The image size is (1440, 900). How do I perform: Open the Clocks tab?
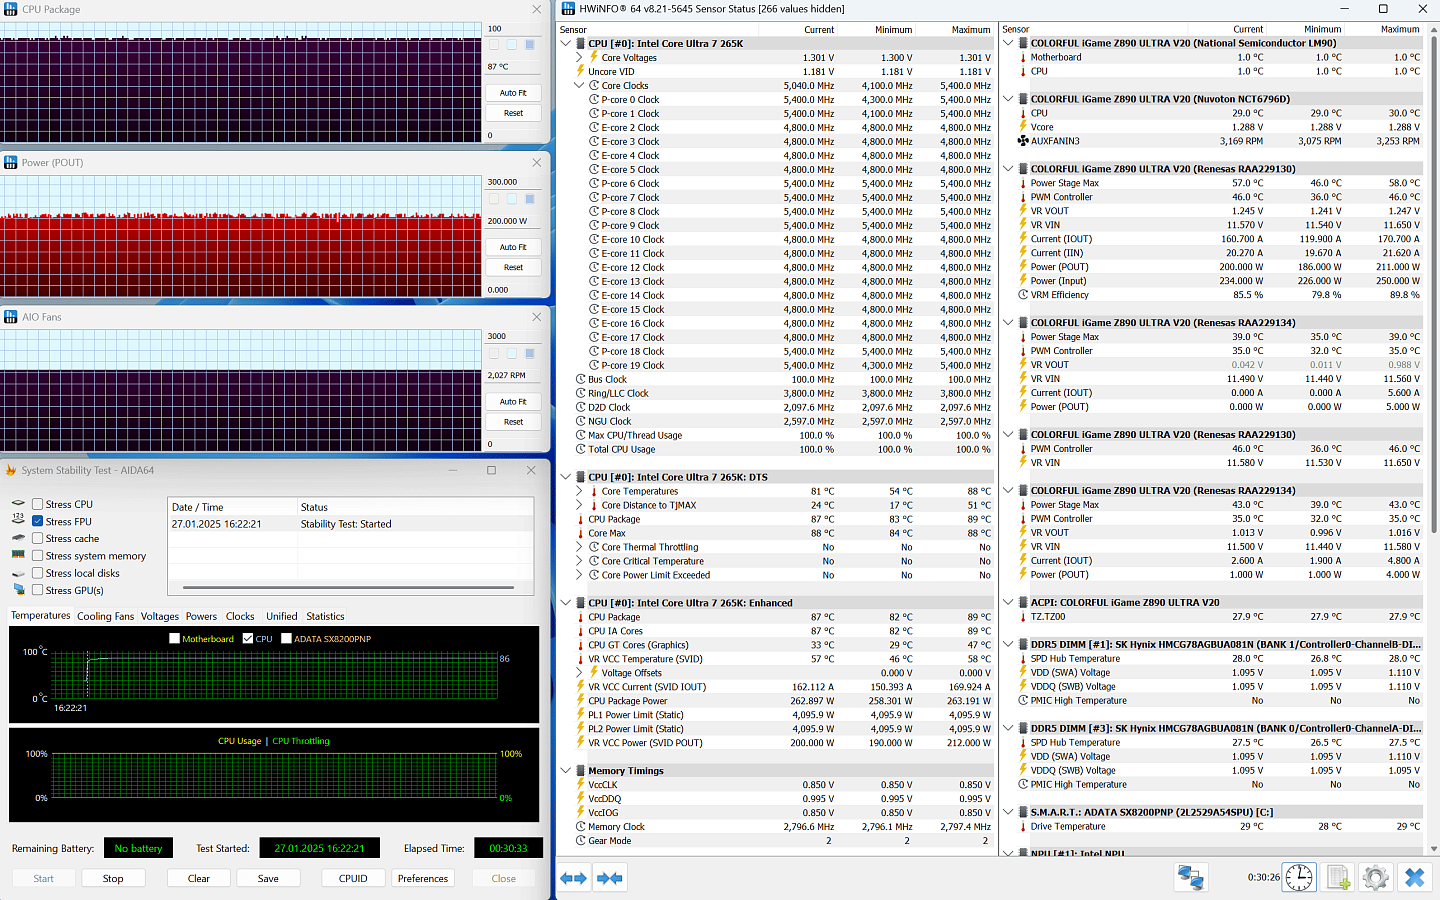pos(240,616)
